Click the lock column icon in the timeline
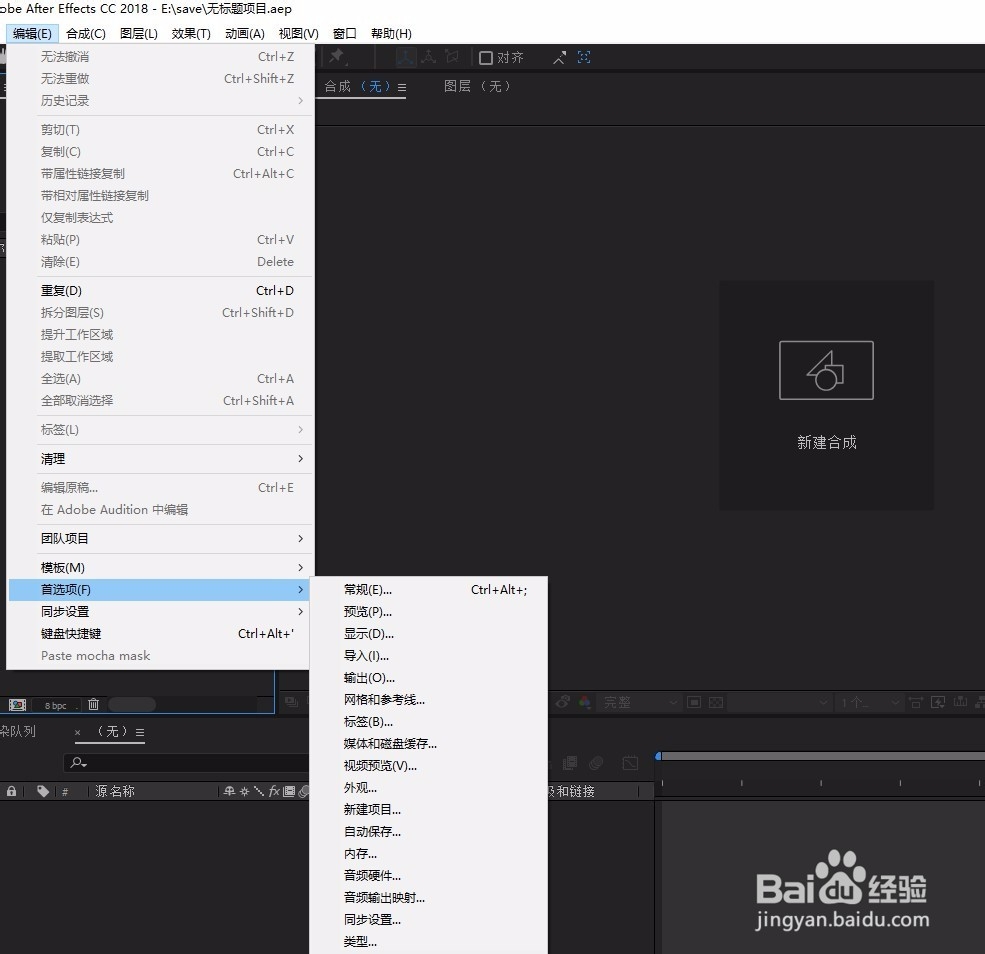The height and width of the screenshot is (954, 985). tap(11, 790)
